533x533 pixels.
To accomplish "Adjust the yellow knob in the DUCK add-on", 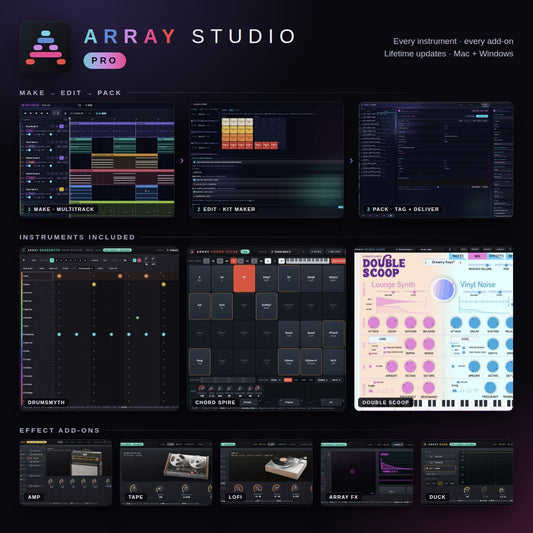I will coord(467,490).
